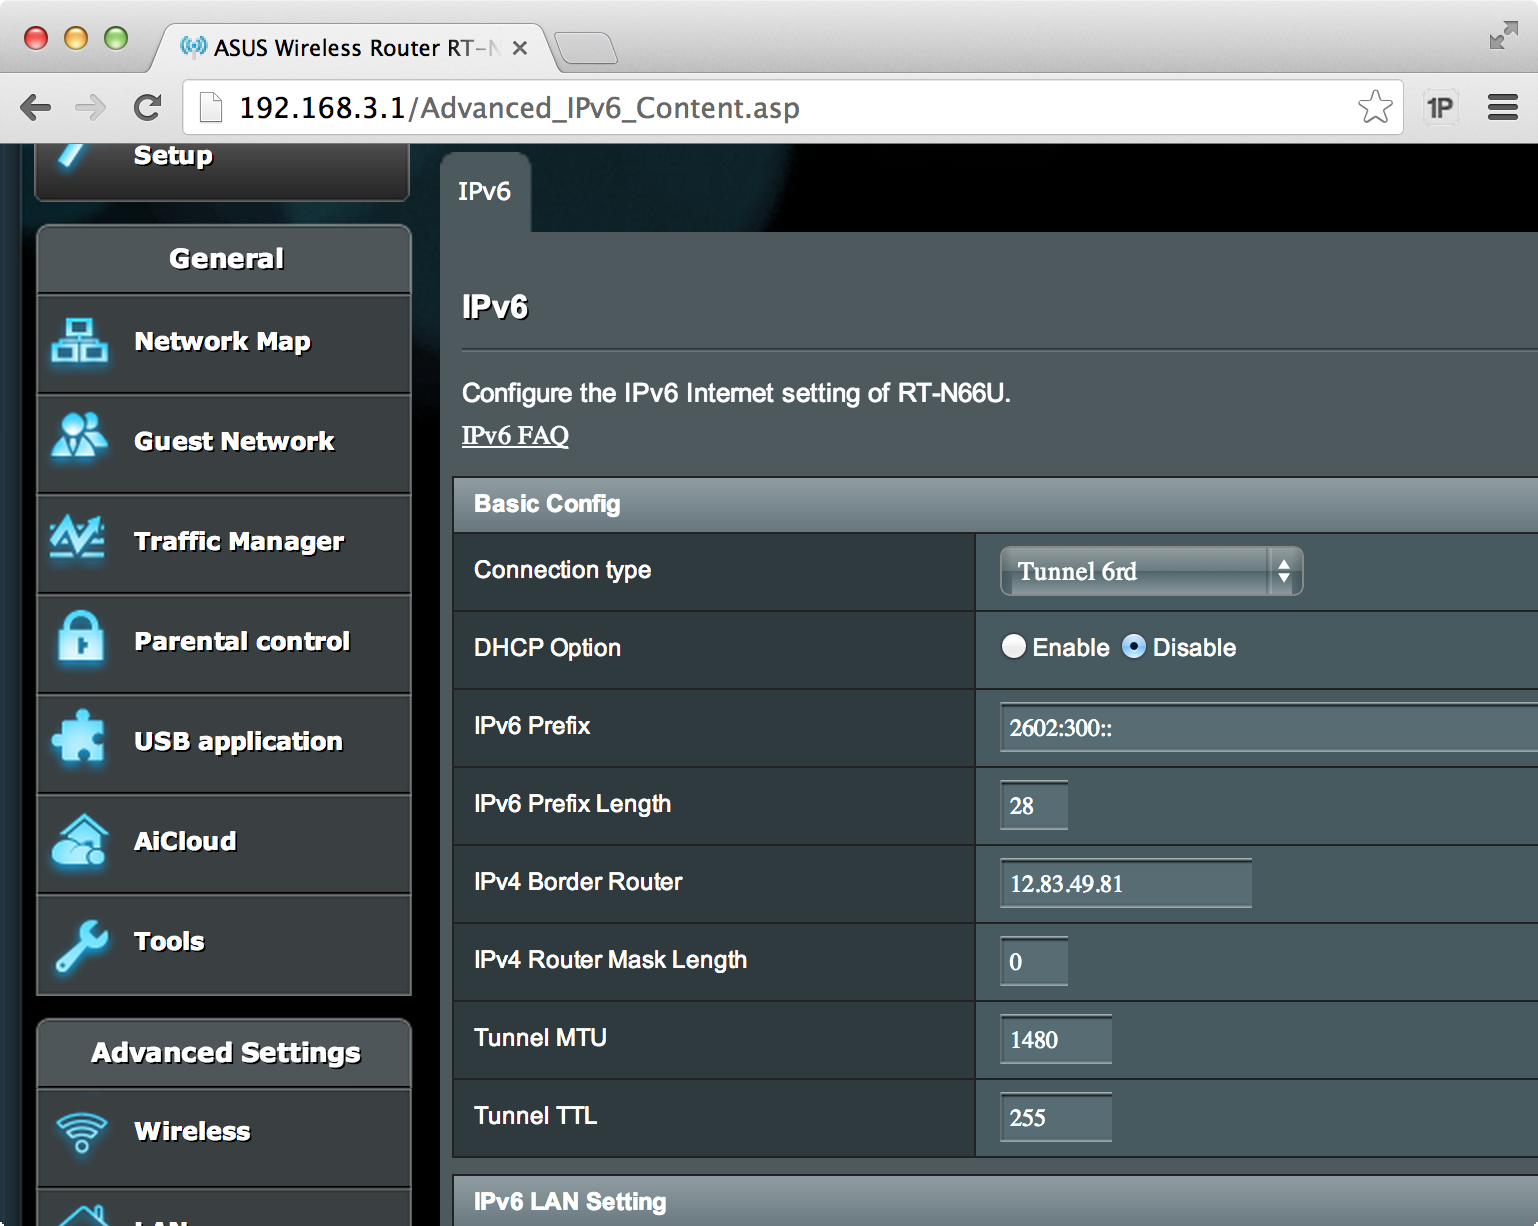The image size is (1538, 1226).
Task: Open AiCloud using its cloud icon
Action: point(79,840)
